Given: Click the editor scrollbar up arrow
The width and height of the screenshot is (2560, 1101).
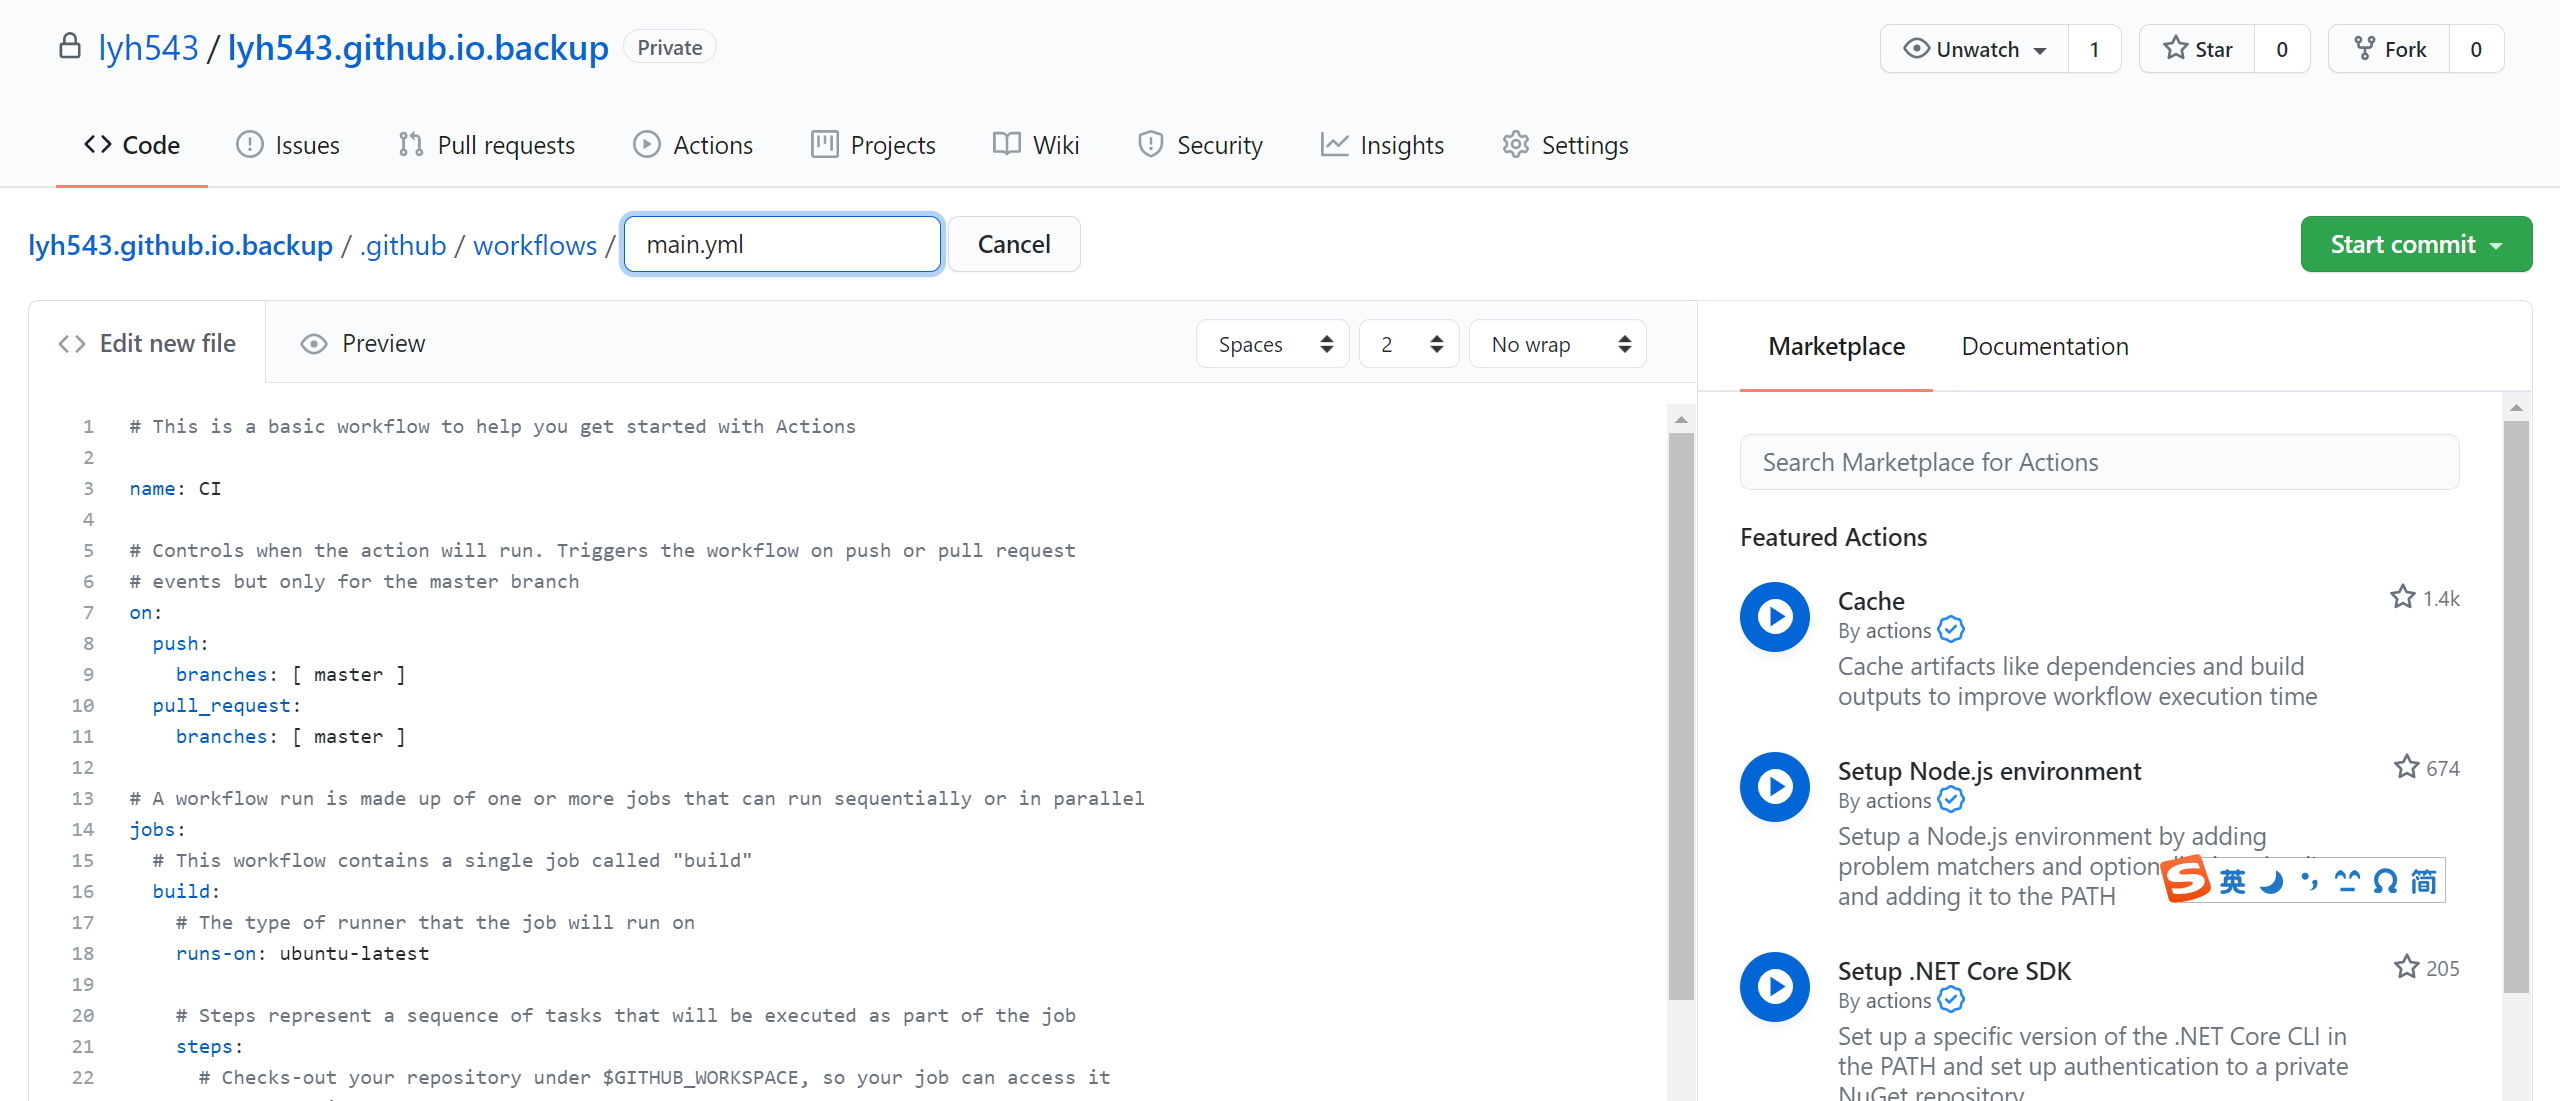Looking at the screenshot, I should [x=1681, y=419].
